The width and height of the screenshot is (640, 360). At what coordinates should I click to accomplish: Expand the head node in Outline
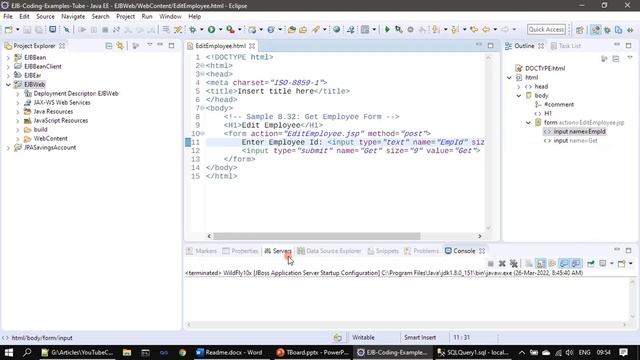pos(519,87)
